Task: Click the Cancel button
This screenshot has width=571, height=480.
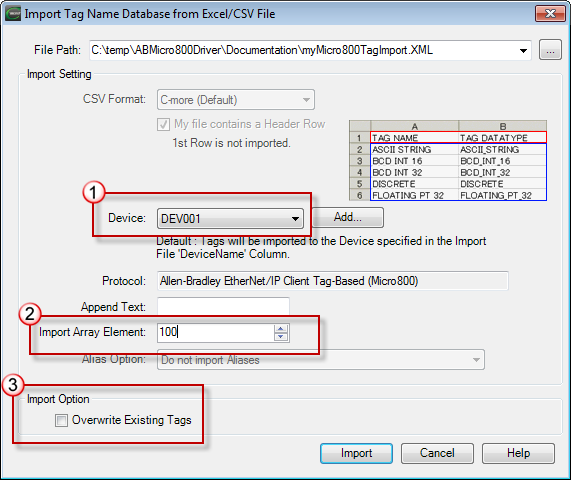Action: pos(437,453)
